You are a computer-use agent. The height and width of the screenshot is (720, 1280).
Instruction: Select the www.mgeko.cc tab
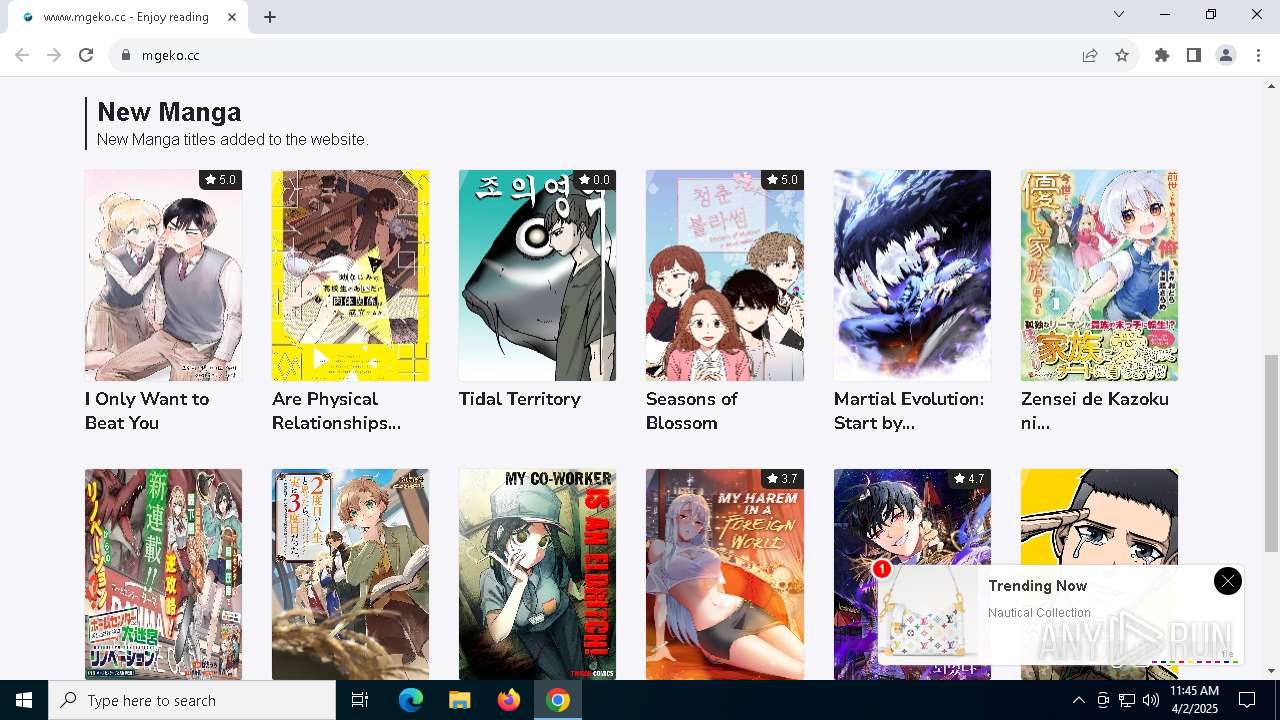(126, 17)
